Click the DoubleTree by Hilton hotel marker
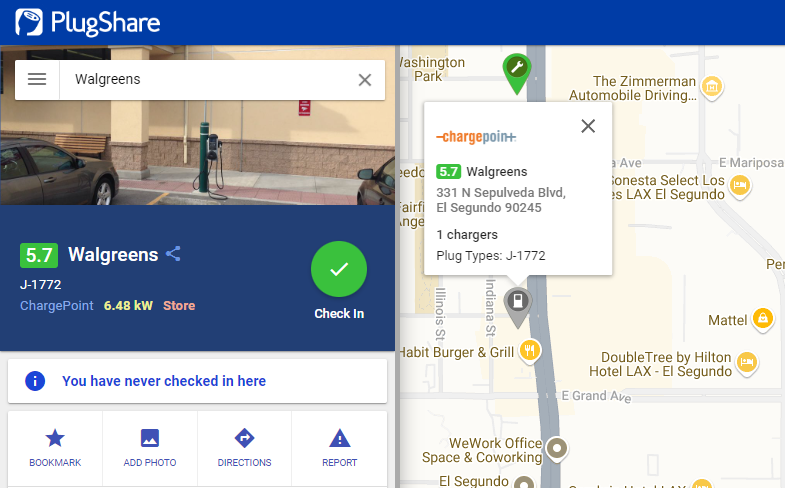 point(747,362)
